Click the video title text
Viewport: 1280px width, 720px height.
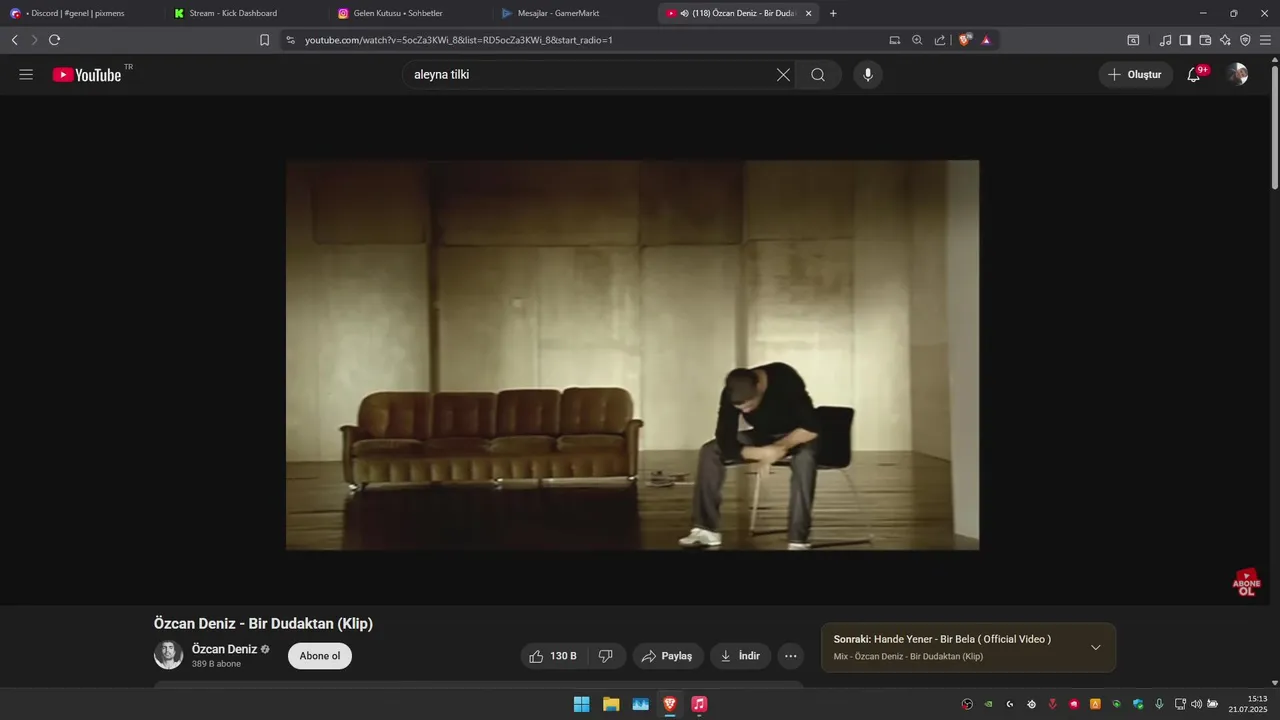coord(263,624)
